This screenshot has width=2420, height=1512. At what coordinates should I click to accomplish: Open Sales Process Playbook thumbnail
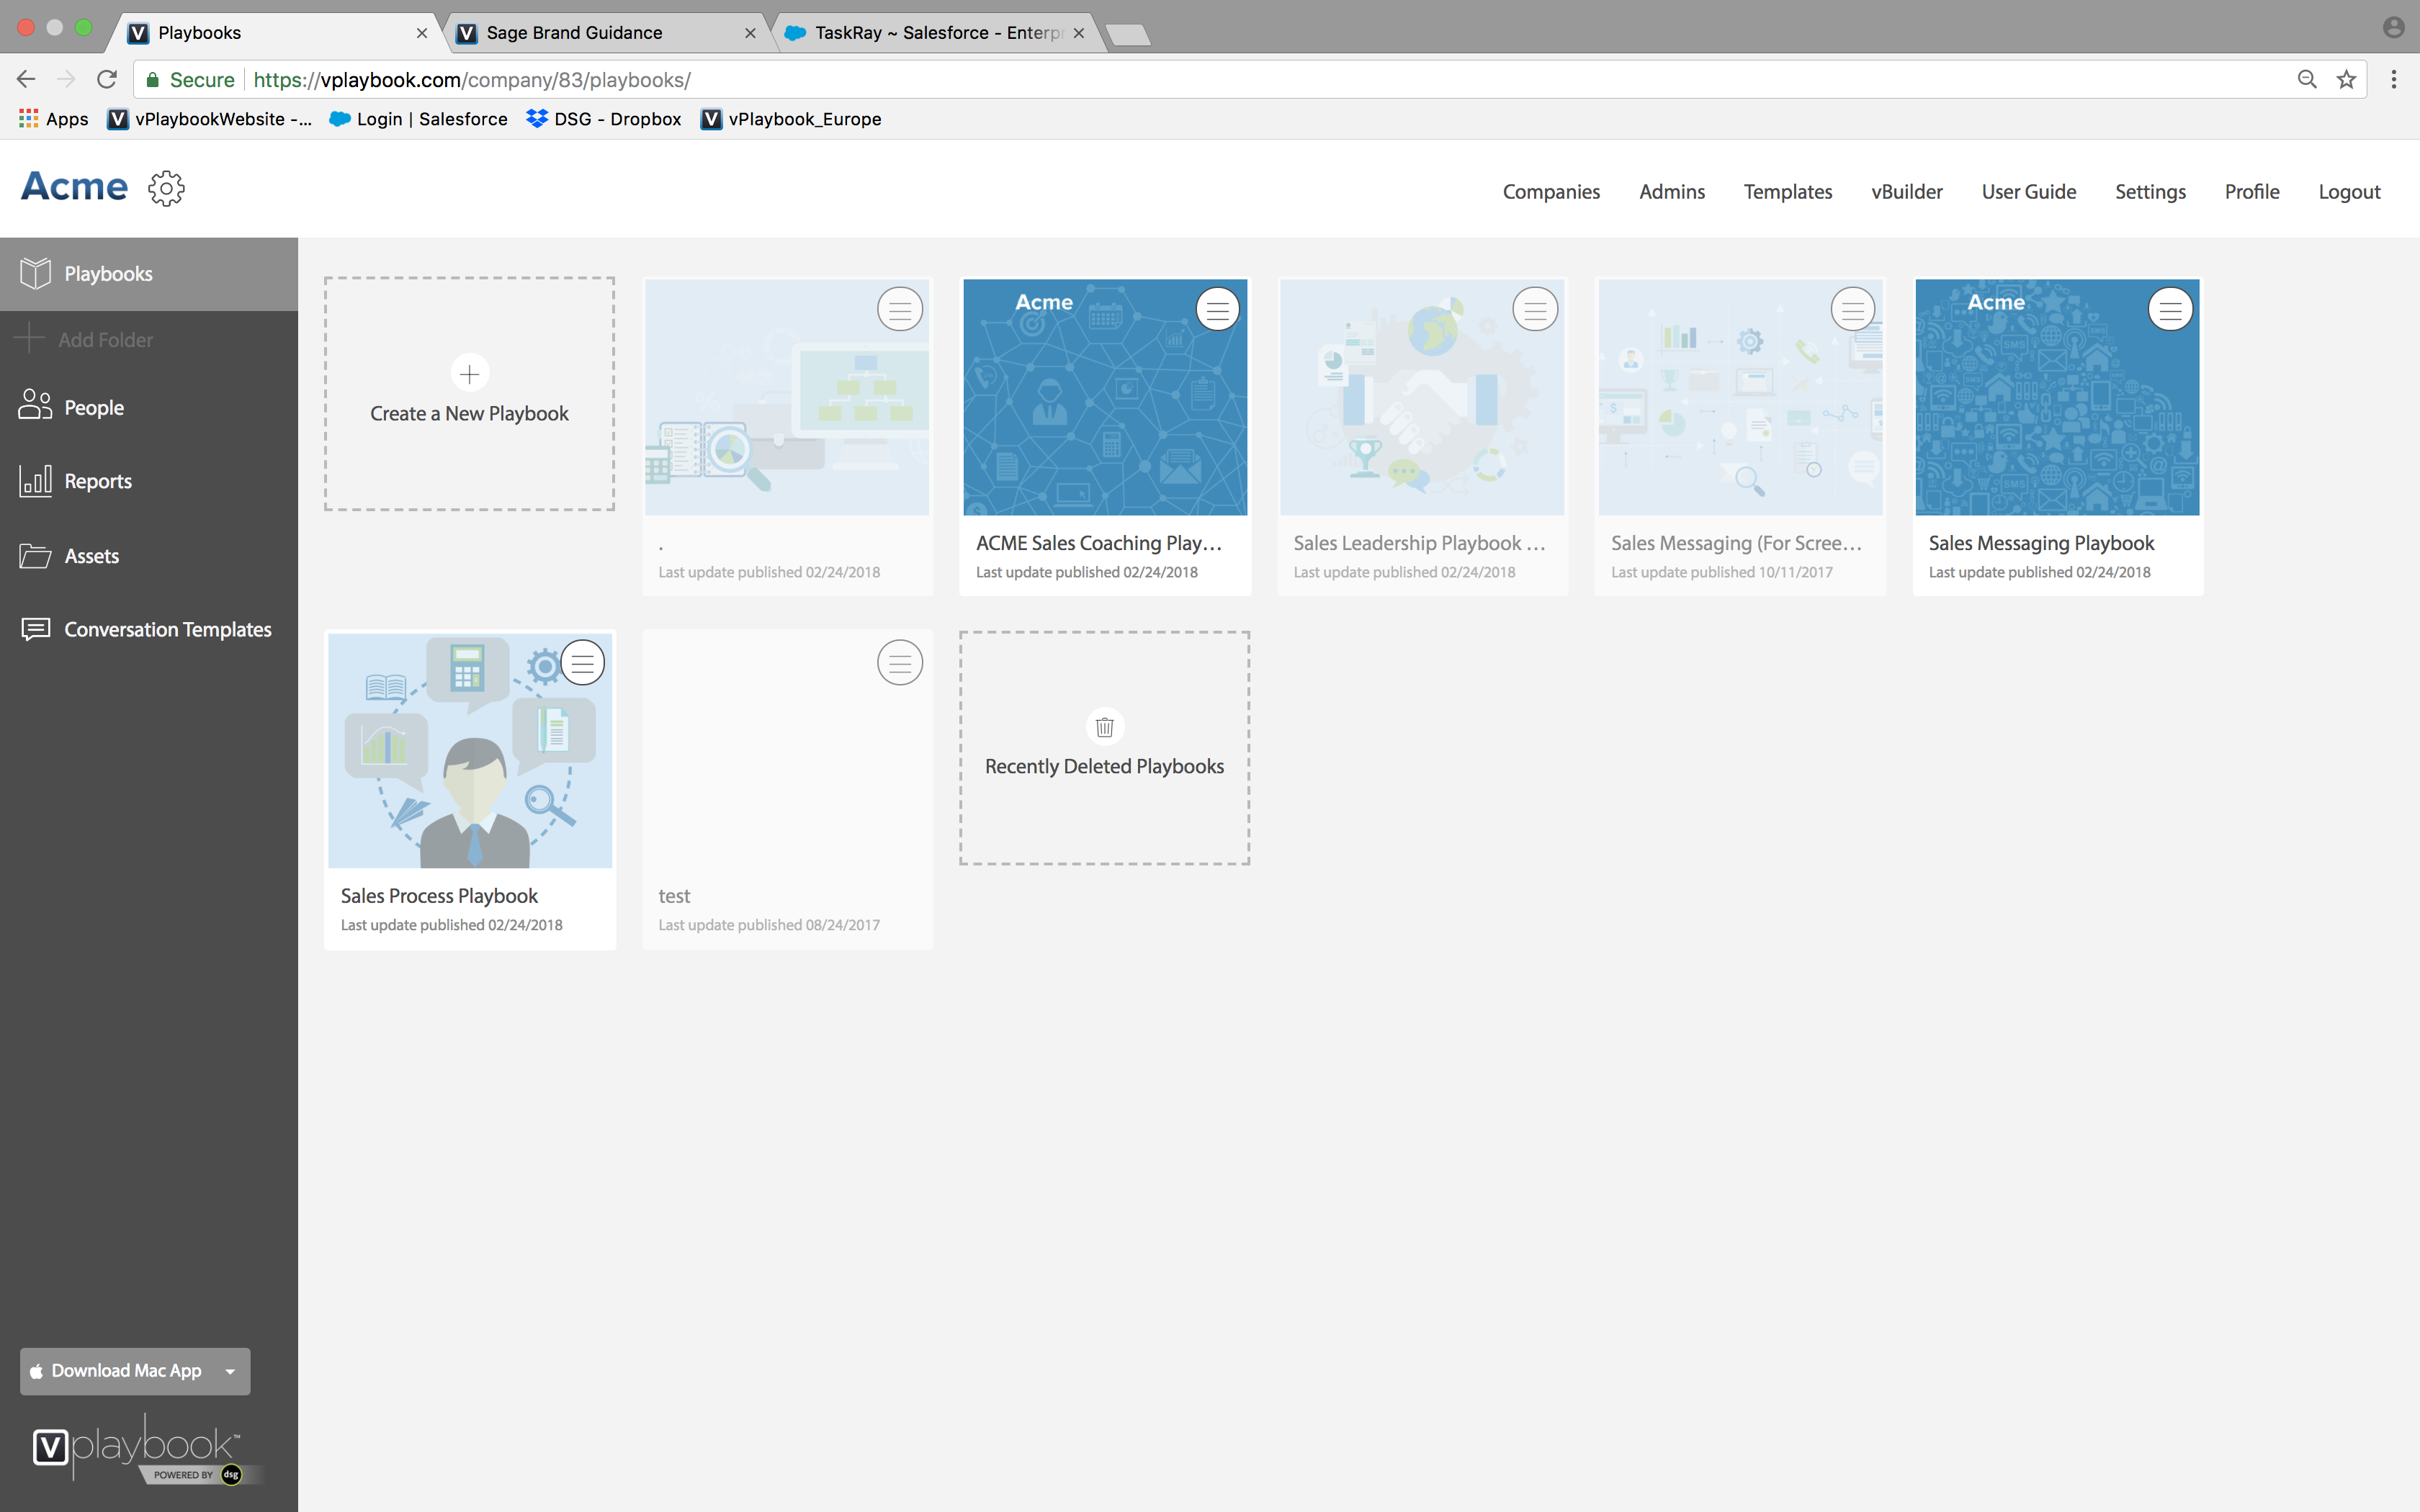tap(469, 752)
